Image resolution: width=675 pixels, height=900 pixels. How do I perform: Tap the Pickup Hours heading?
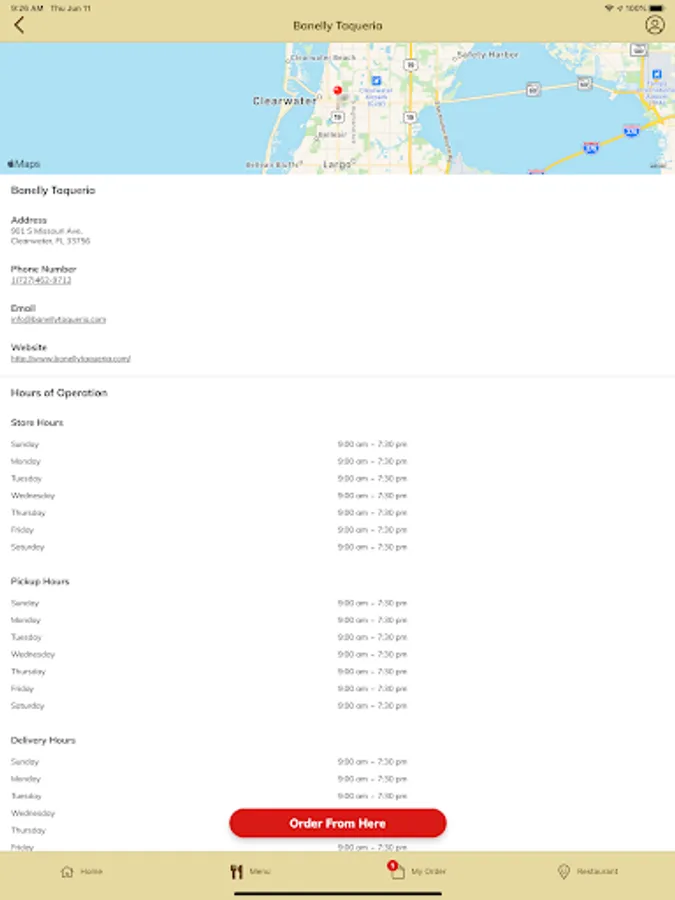pos(40,581)
